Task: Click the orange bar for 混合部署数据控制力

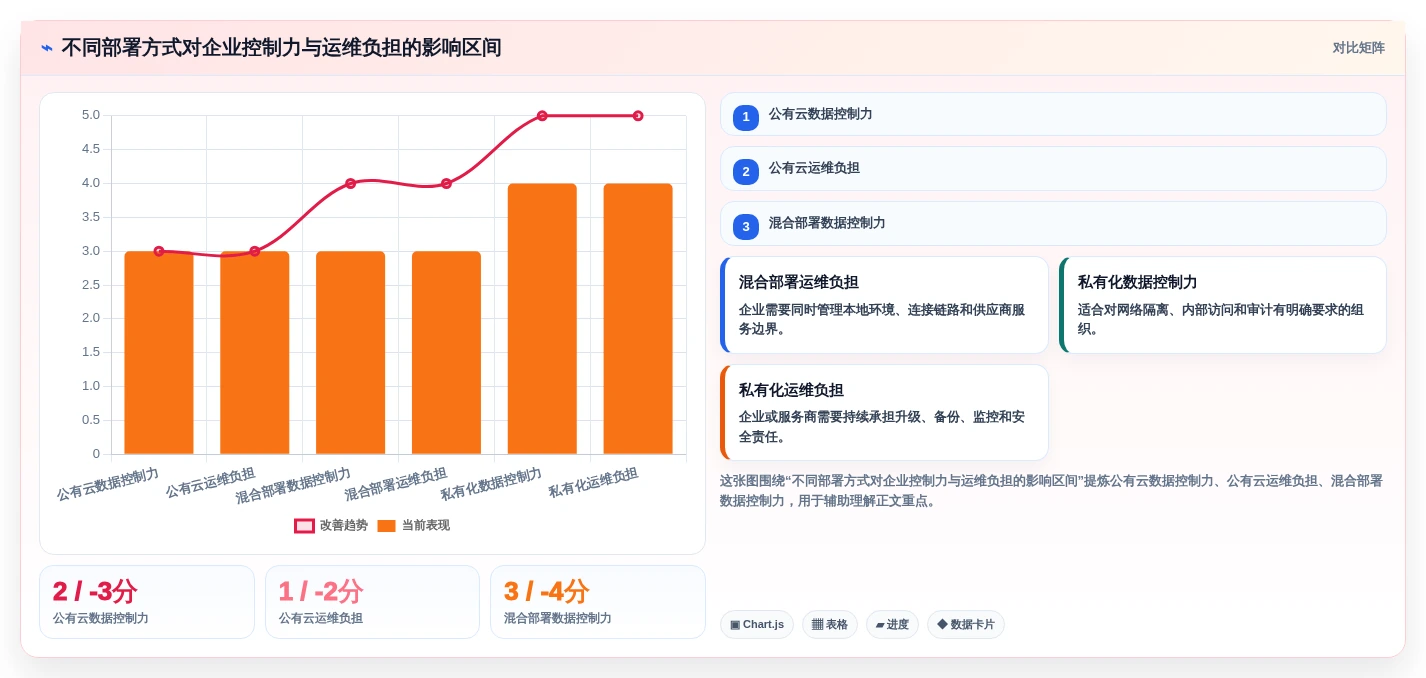Action: (351, 352)
